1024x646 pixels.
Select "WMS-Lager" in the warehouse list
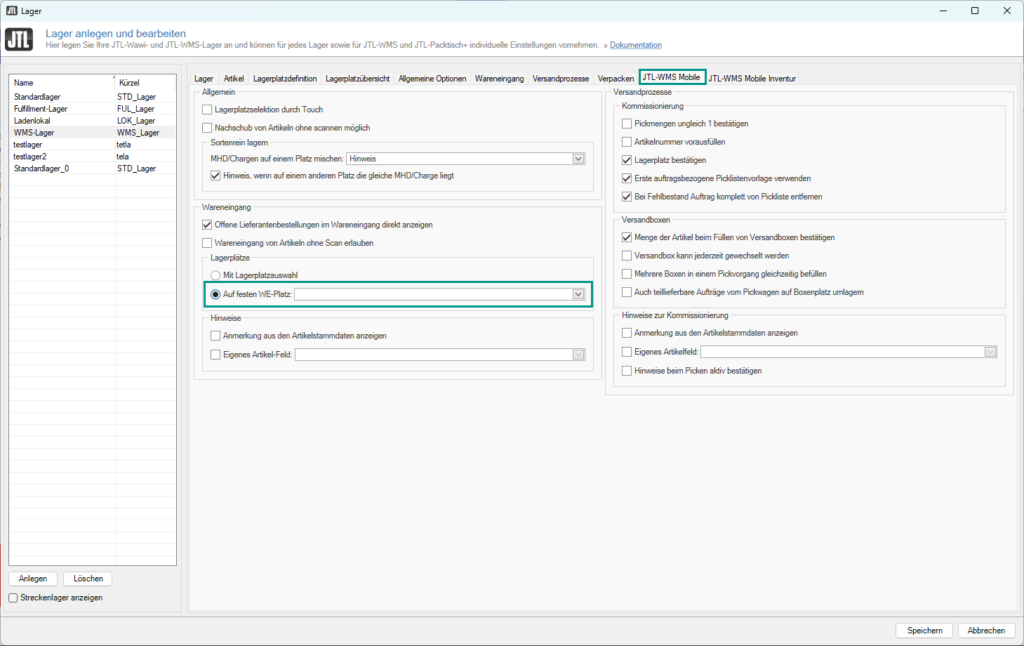33,132
